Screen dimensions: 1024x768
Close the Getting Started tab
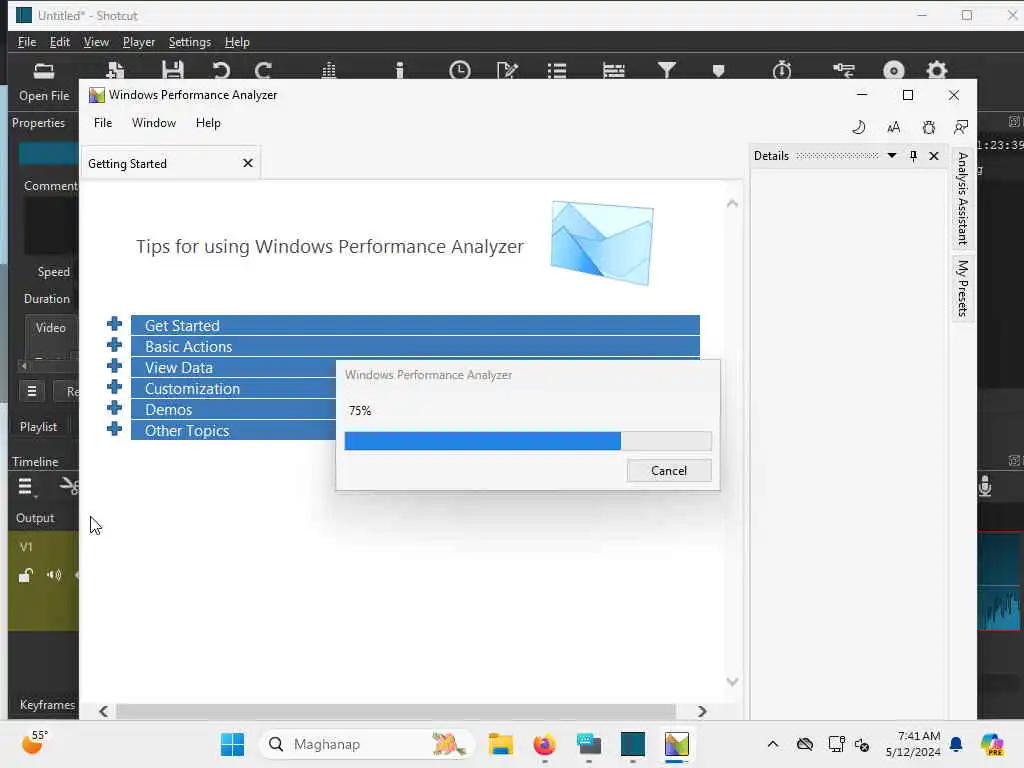248,163
